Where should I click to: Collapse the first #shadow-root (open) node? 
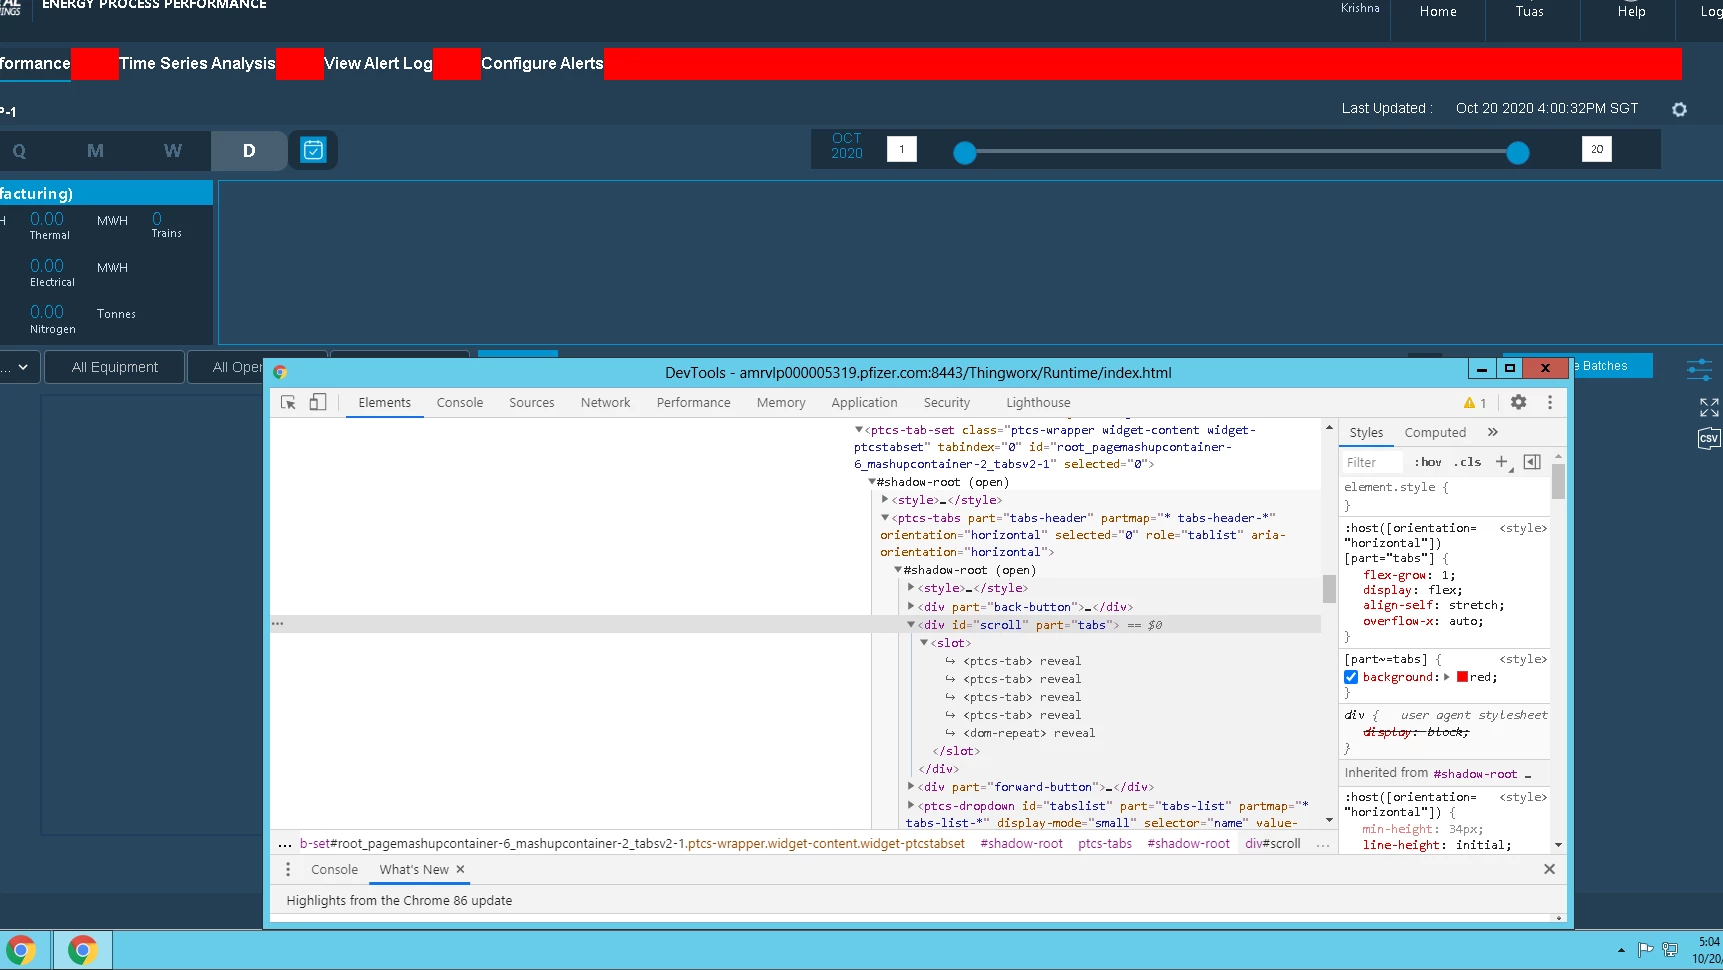pyautogui.click(x=872, y=482)
